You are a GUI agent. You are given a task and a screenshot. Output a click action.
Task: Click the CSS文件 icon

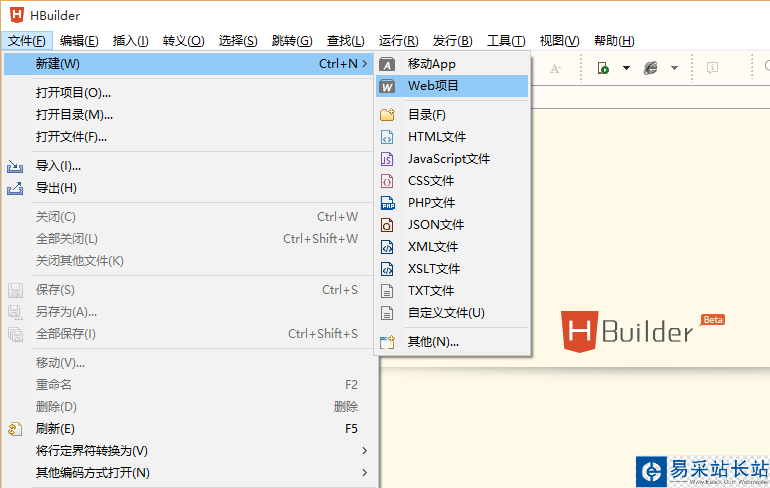pos(387,181)
